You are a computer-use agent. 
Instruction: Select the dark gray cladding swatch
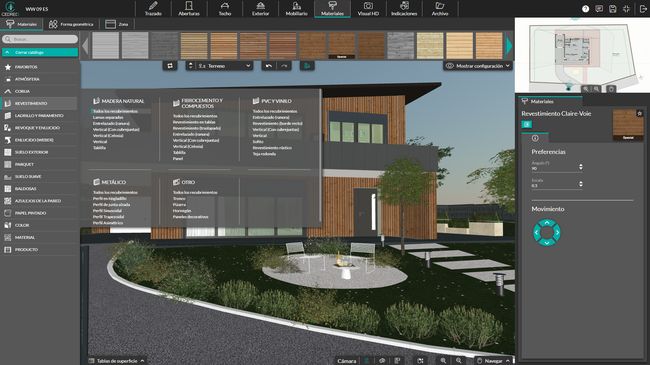(164, 46)
